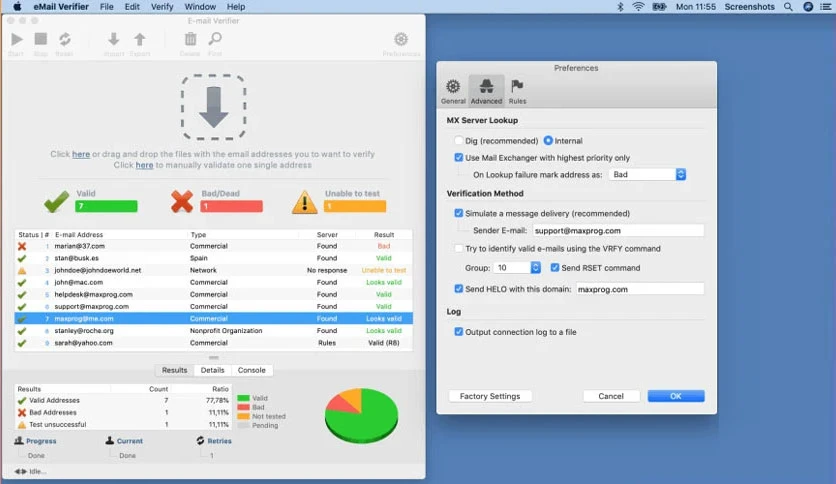Open Preferences gear icon in main window

coord(401,39)
